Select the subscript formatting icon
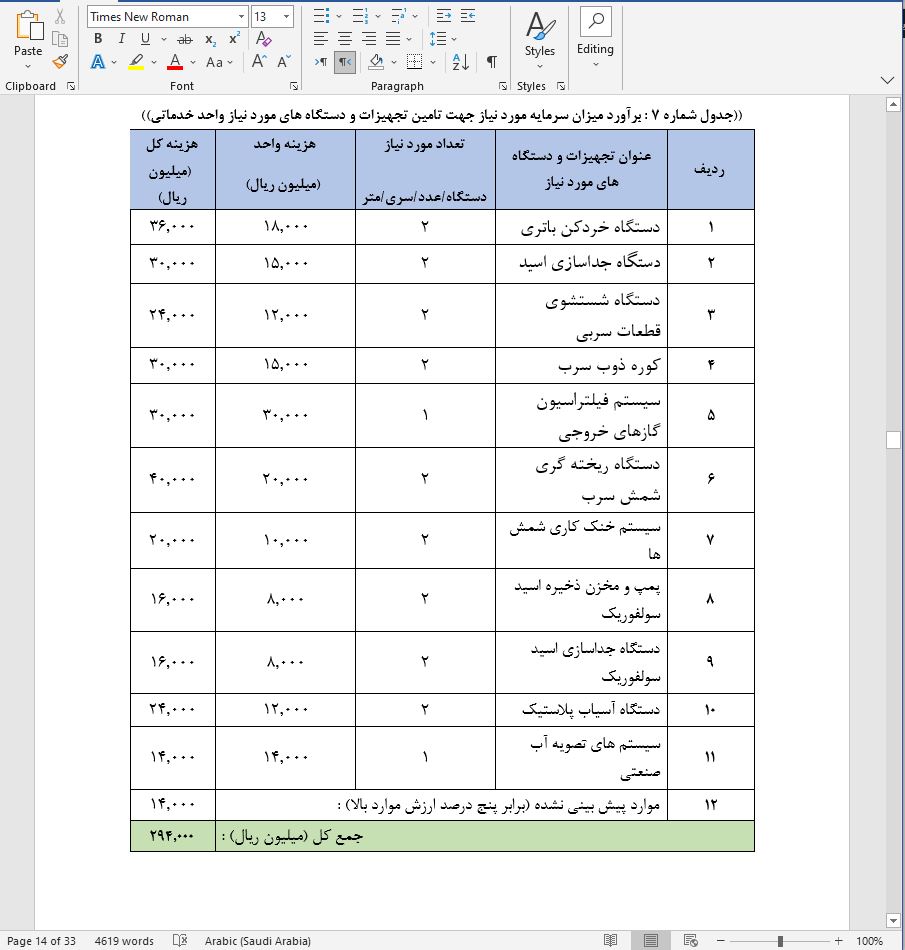Screen dimensions: 905x950 [210, 39]
